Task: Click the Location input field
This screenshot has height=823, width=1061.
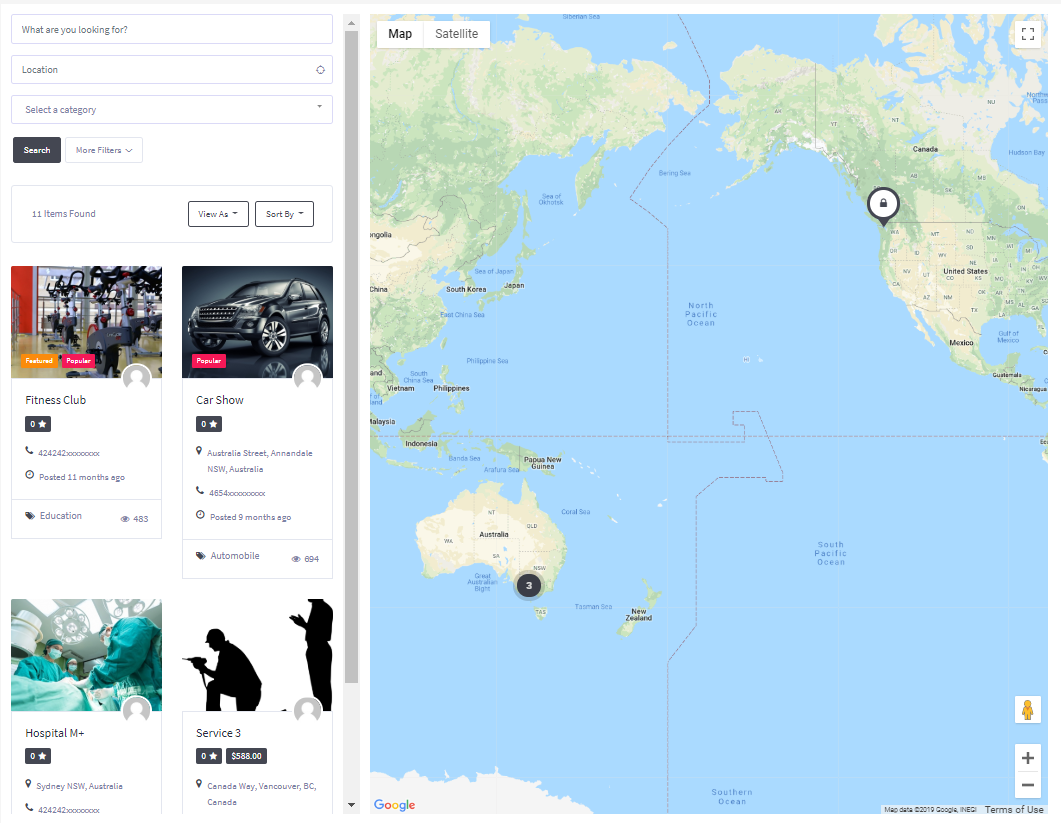Action: coord(172,70)
